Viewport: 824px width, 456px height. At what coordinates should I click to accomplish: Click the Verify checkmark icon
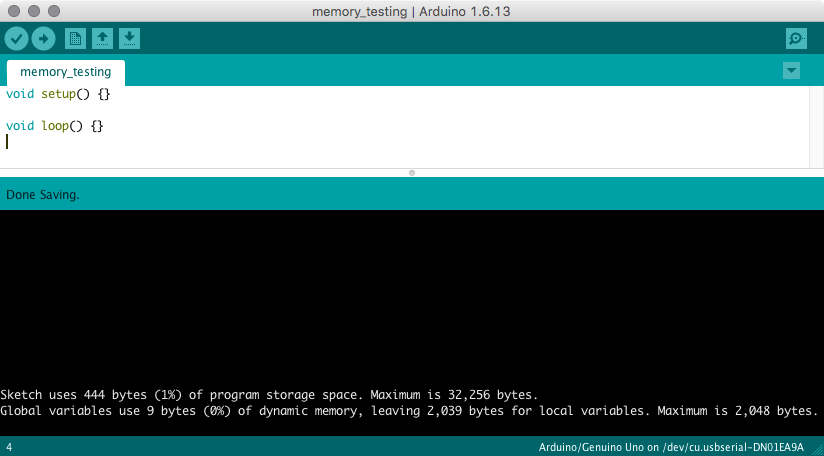tap(17, 39)
